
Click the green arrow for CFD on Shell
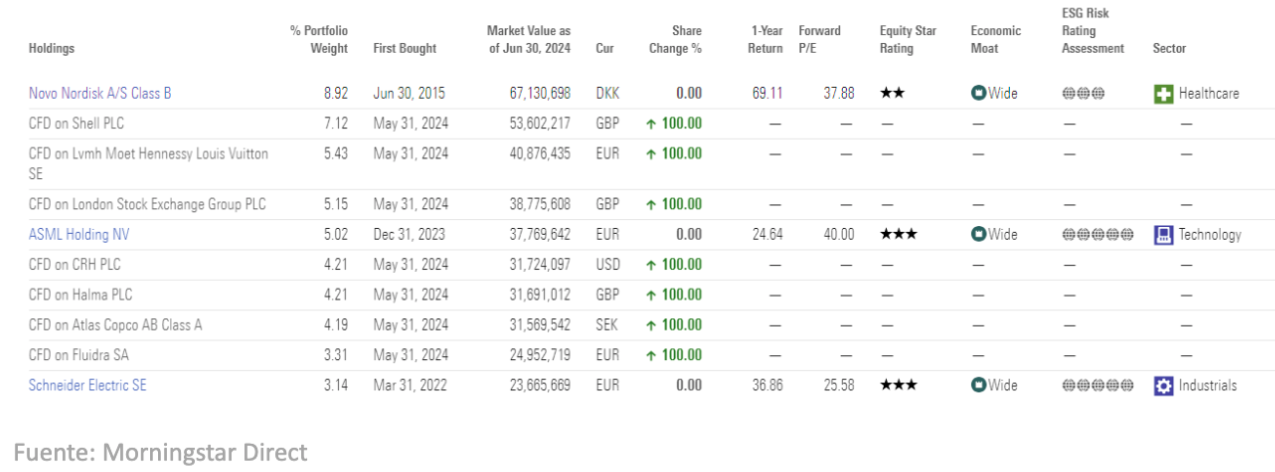(651, 124)
